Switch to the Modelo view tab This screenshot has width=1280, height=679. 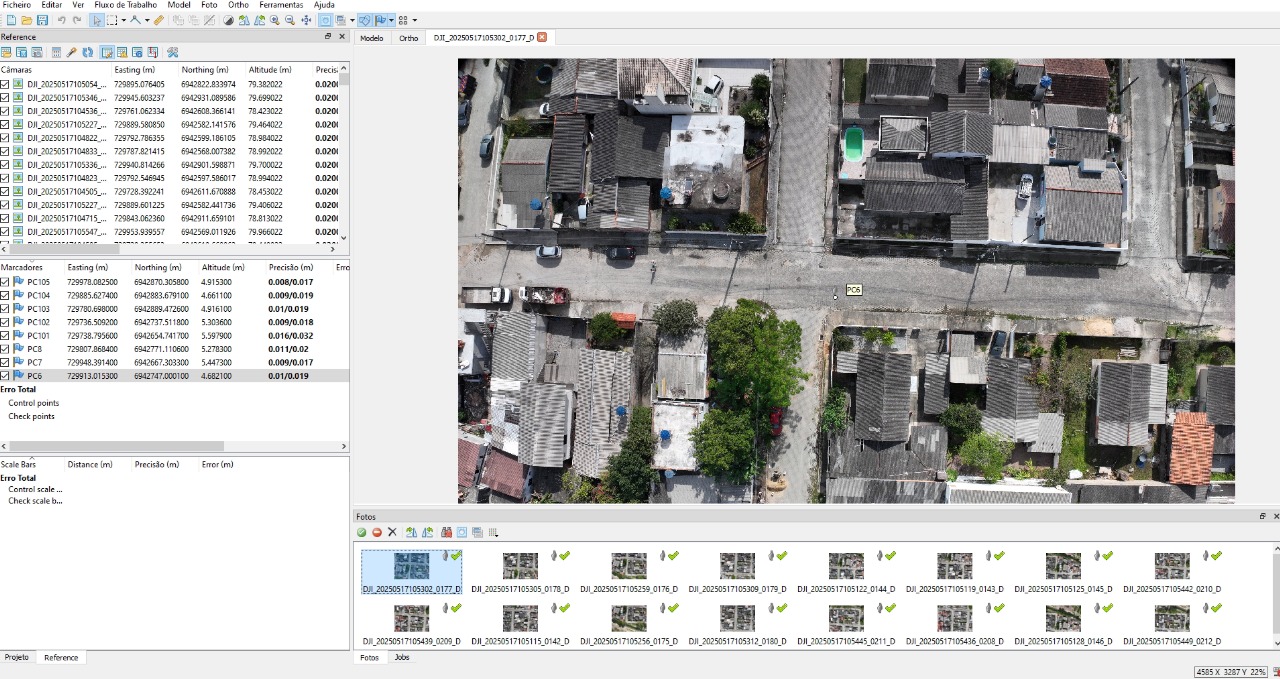(x=371, y=38)
